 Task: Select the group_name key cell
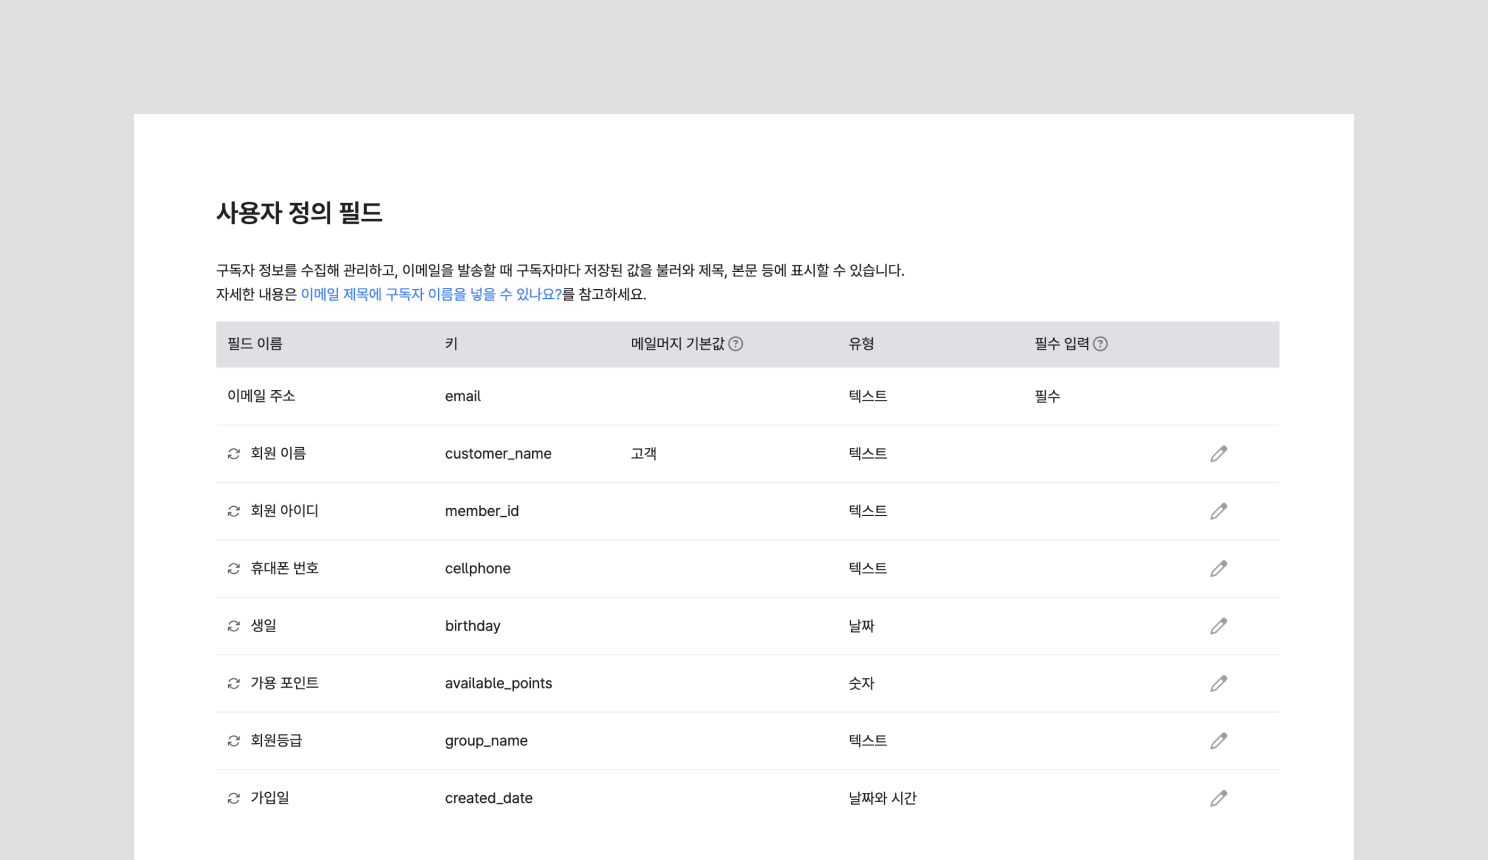[486, 741]
